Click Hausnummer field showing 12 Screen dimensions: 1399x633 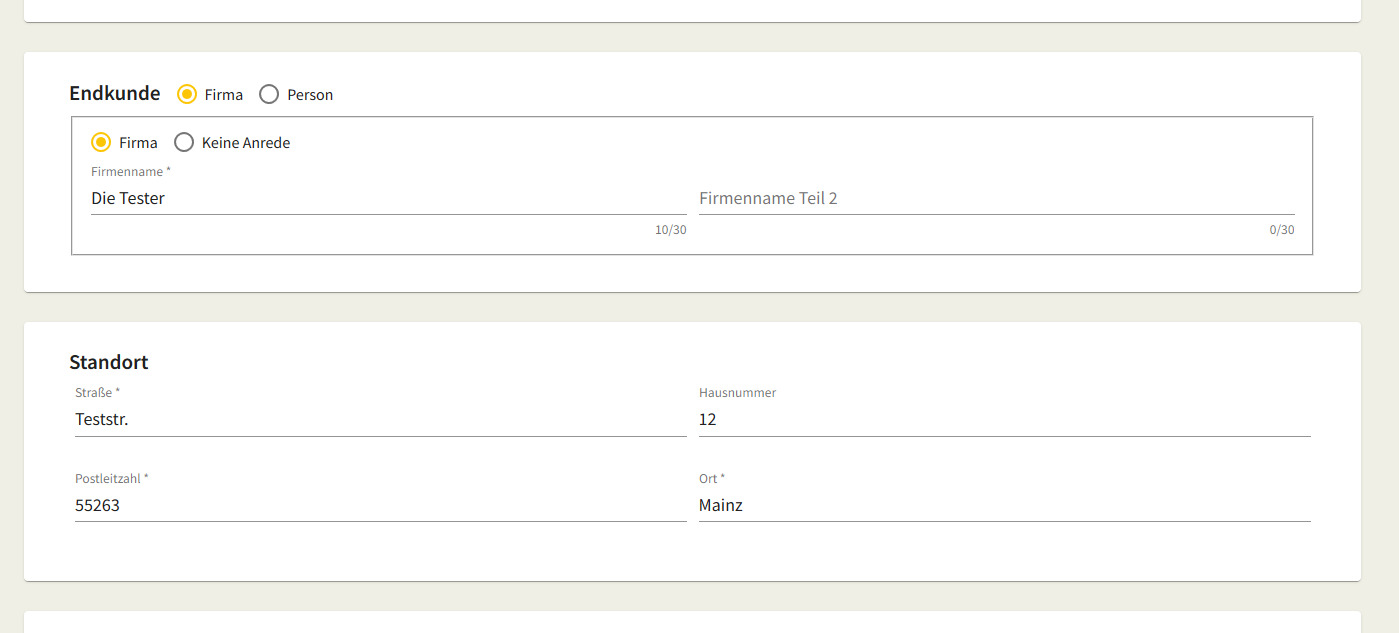point(1004,420)
